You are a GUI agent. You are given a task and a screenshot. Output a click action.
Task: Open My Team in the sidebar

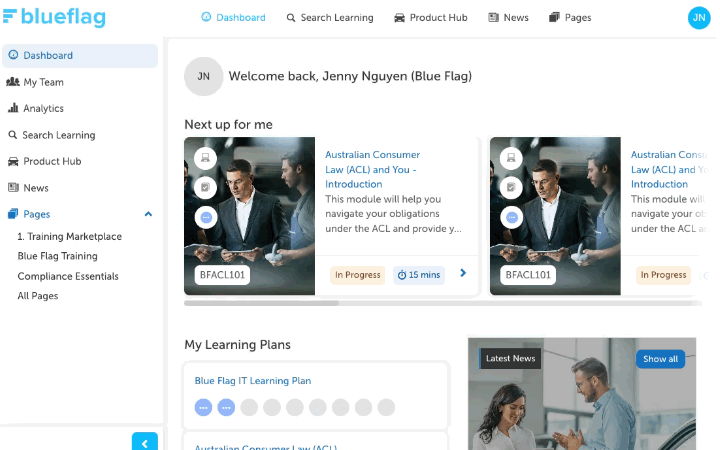click(35, 82)
